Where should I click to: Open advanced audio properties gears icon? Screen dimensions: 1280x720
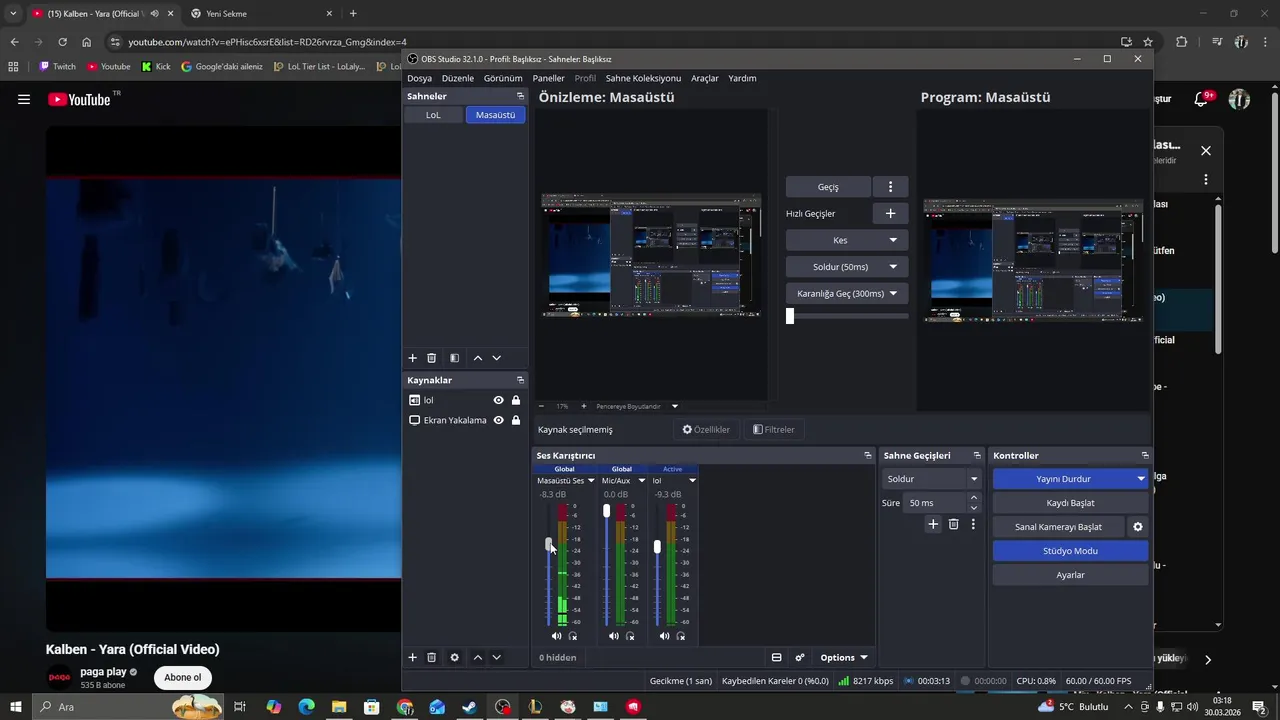800,657
